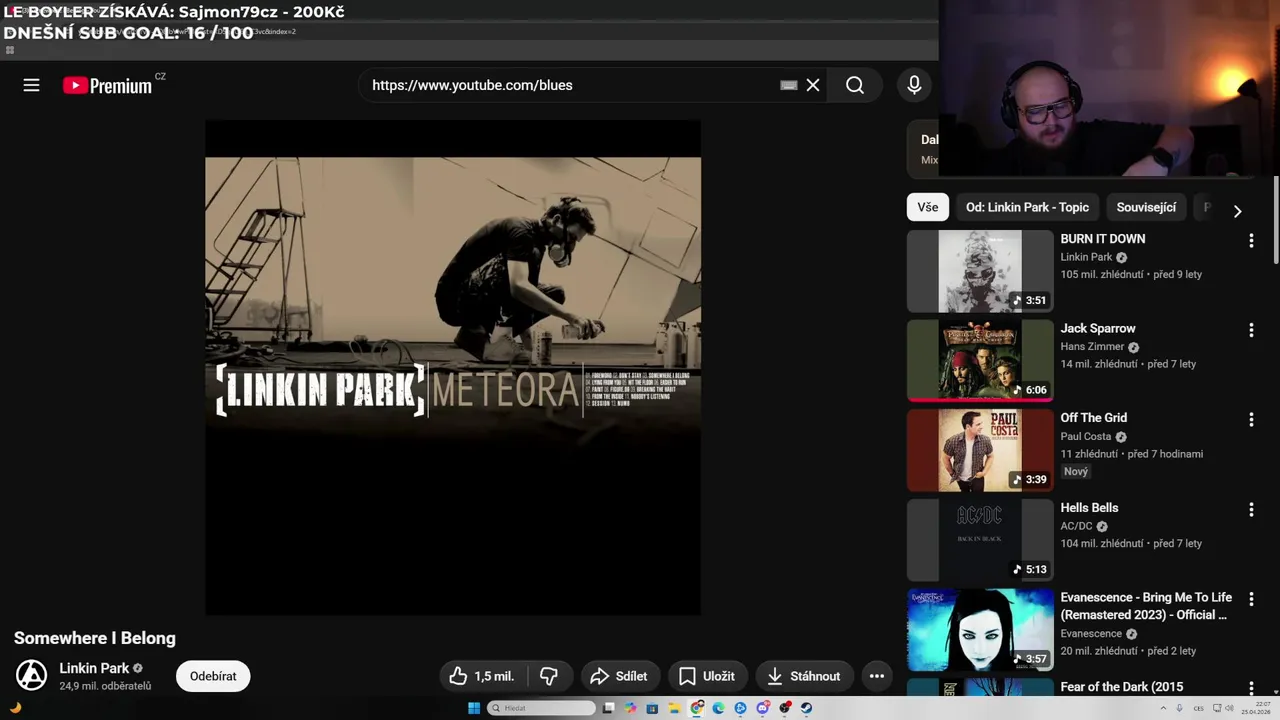Open more actions (three dots) under the video

pyautogui.click(x=877, y=676)
